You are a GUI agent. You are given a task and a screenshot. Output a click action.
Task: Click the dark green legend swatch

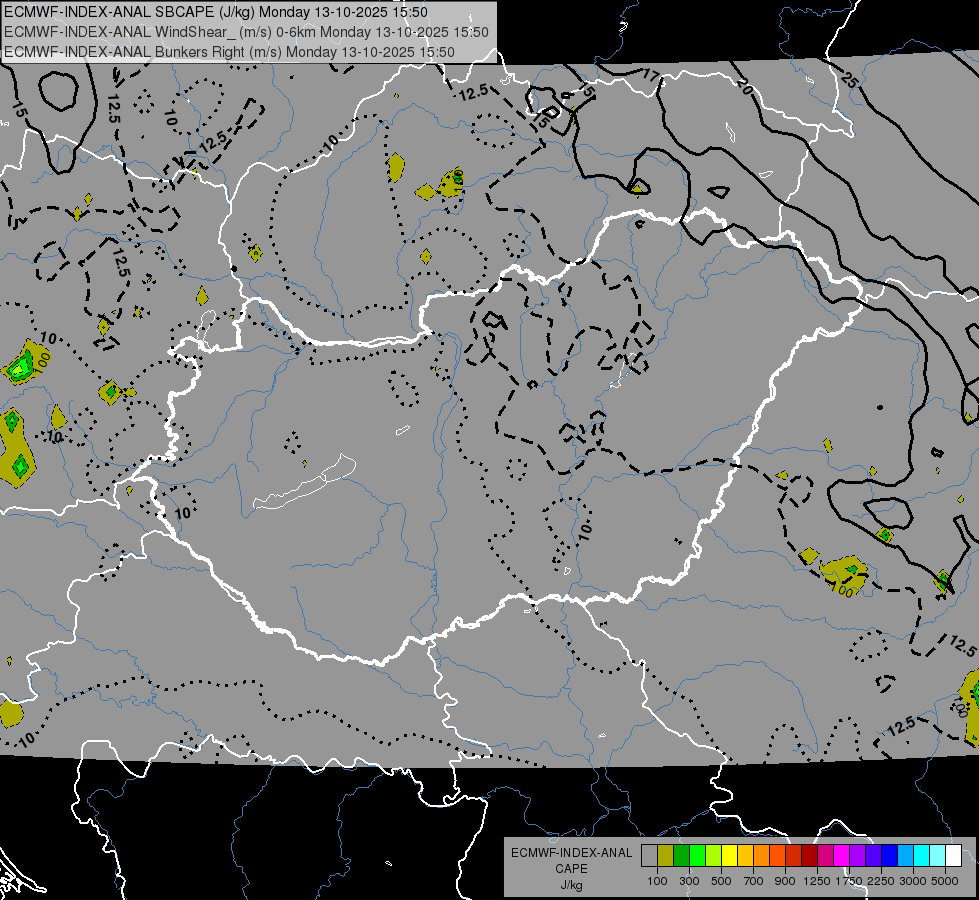pyautogui.click(x=682, y=856)
